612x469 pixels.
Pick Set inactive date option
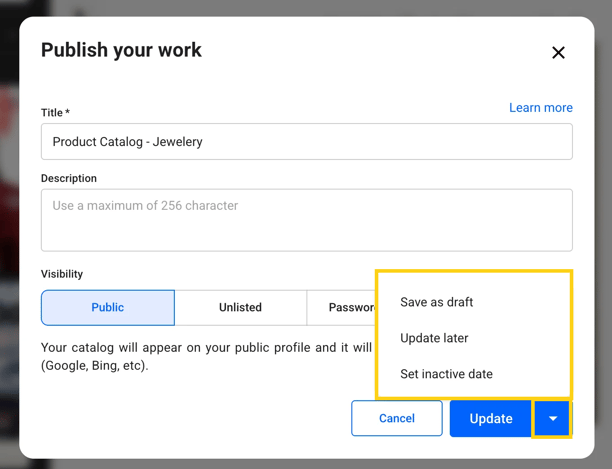(446, 374)
